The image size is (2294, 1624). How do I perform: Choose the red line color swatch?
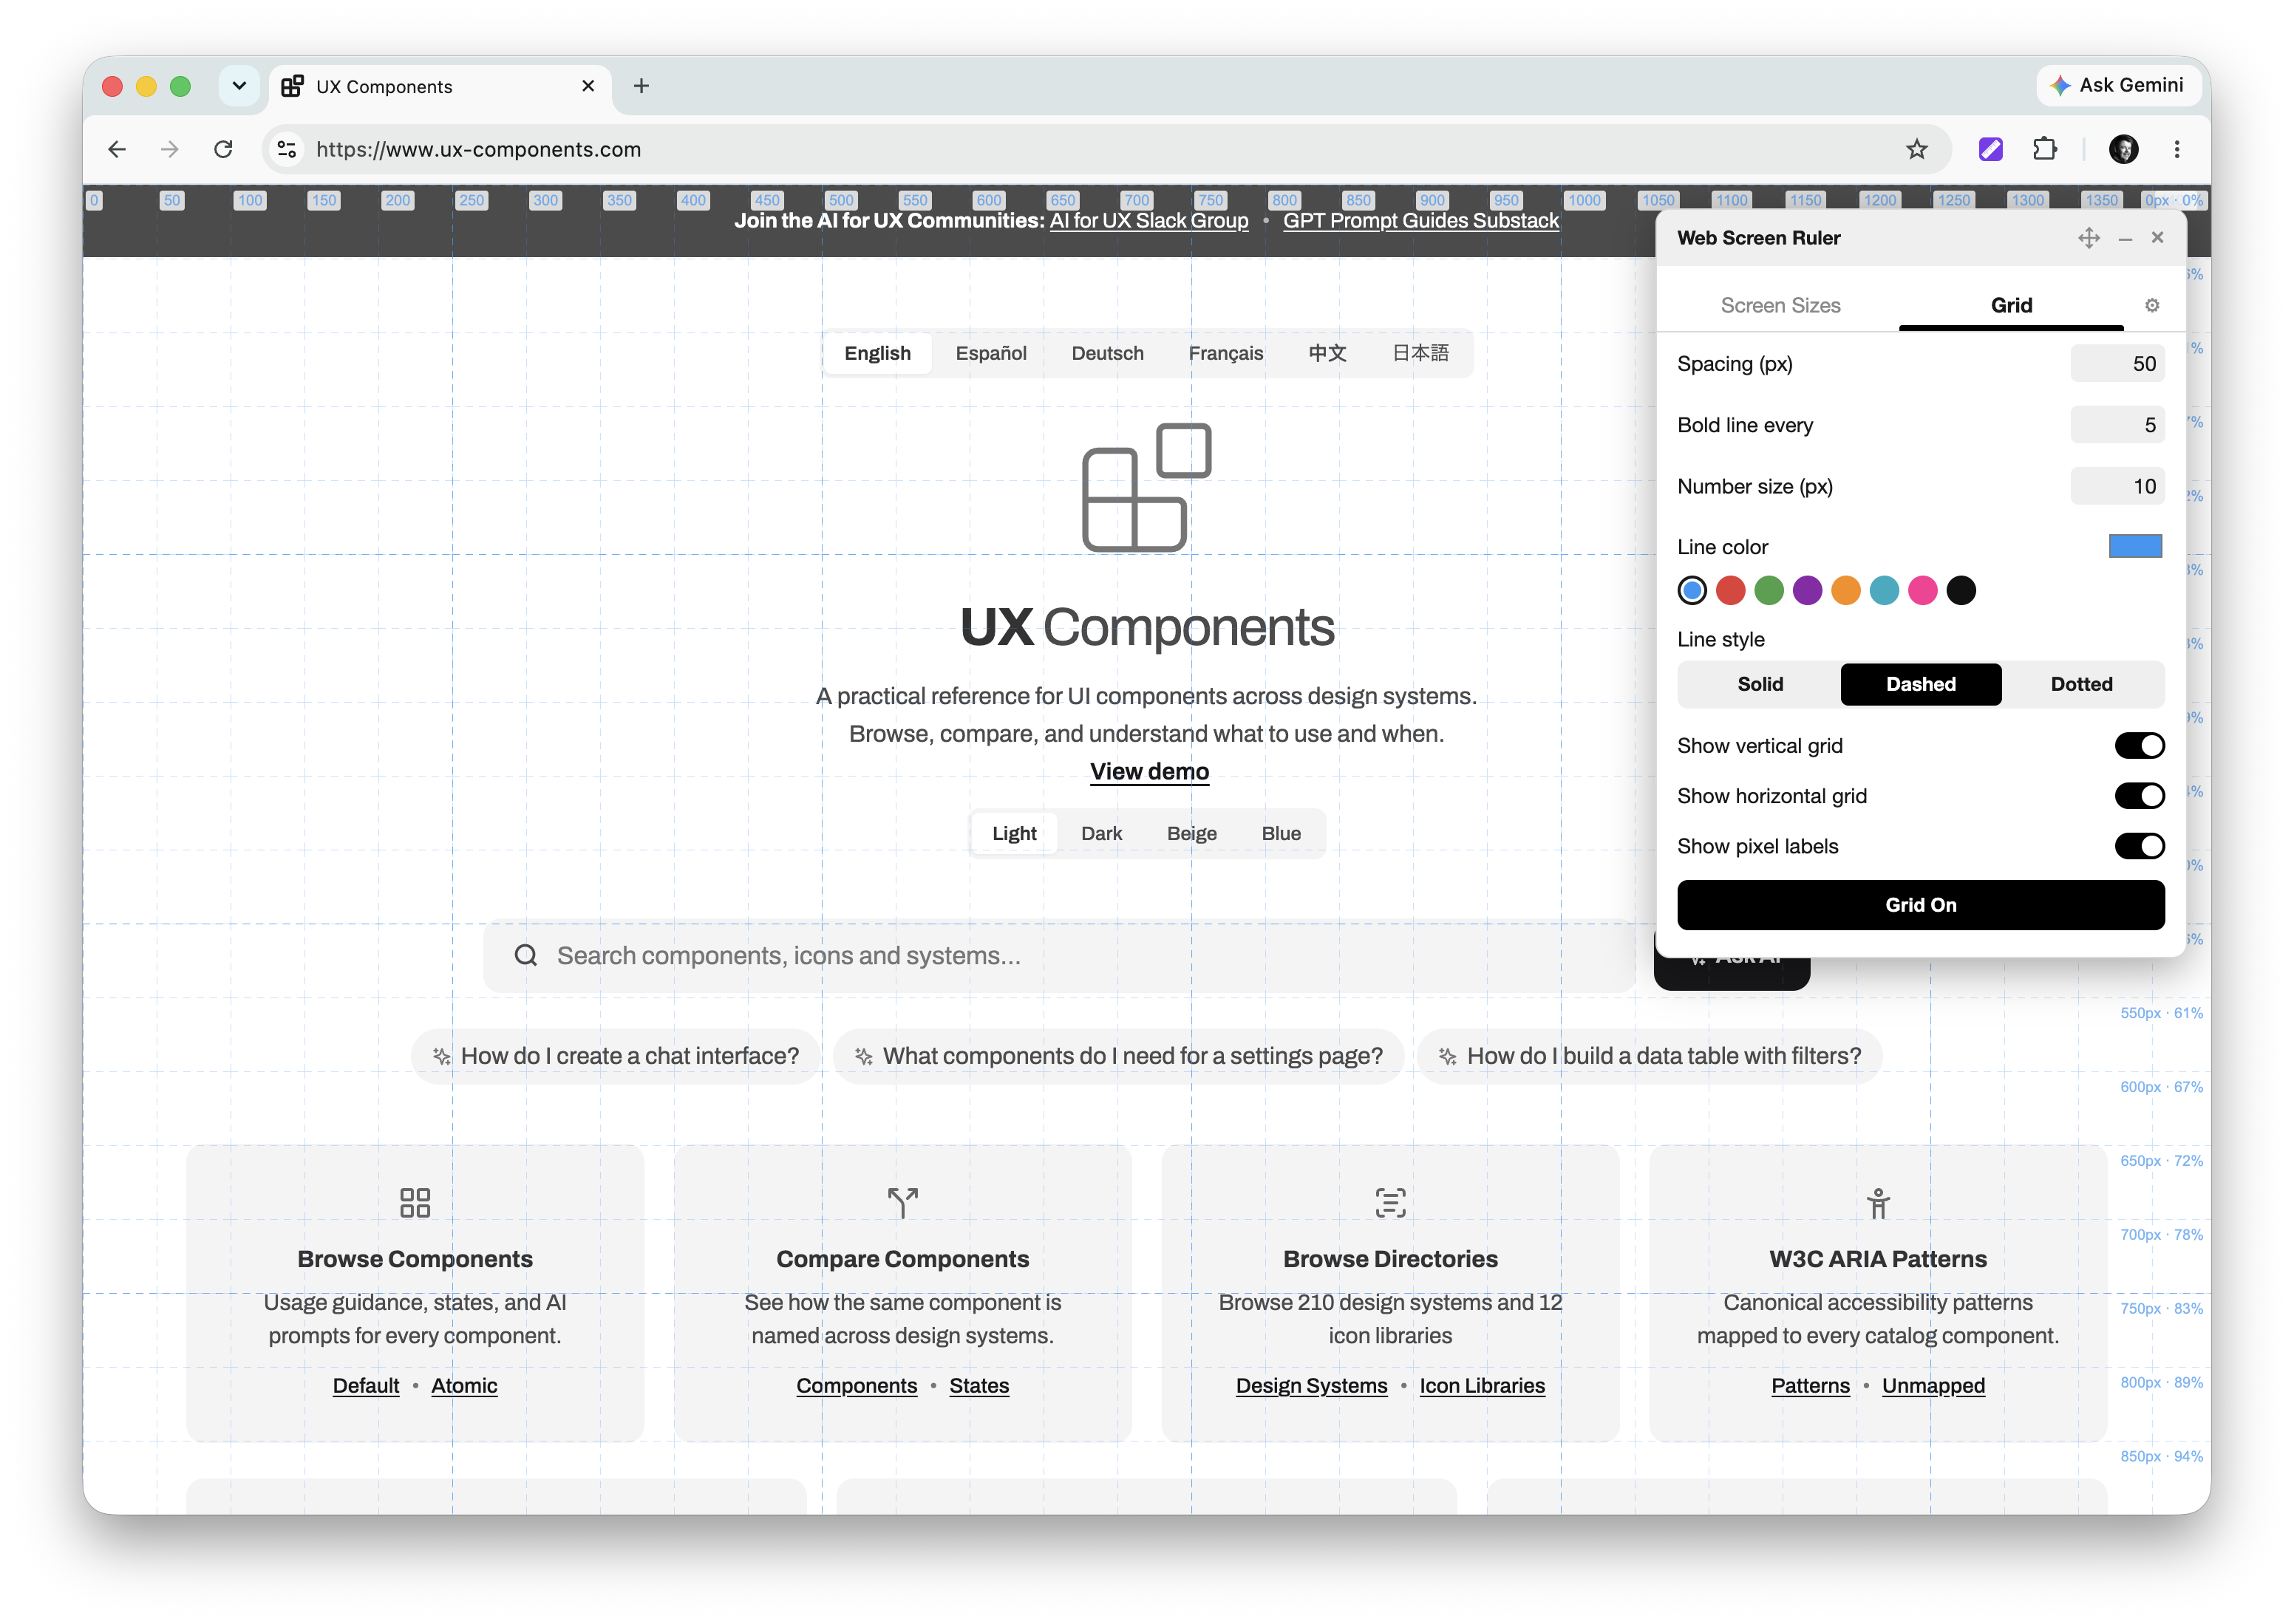click(x=1730, y=591)
